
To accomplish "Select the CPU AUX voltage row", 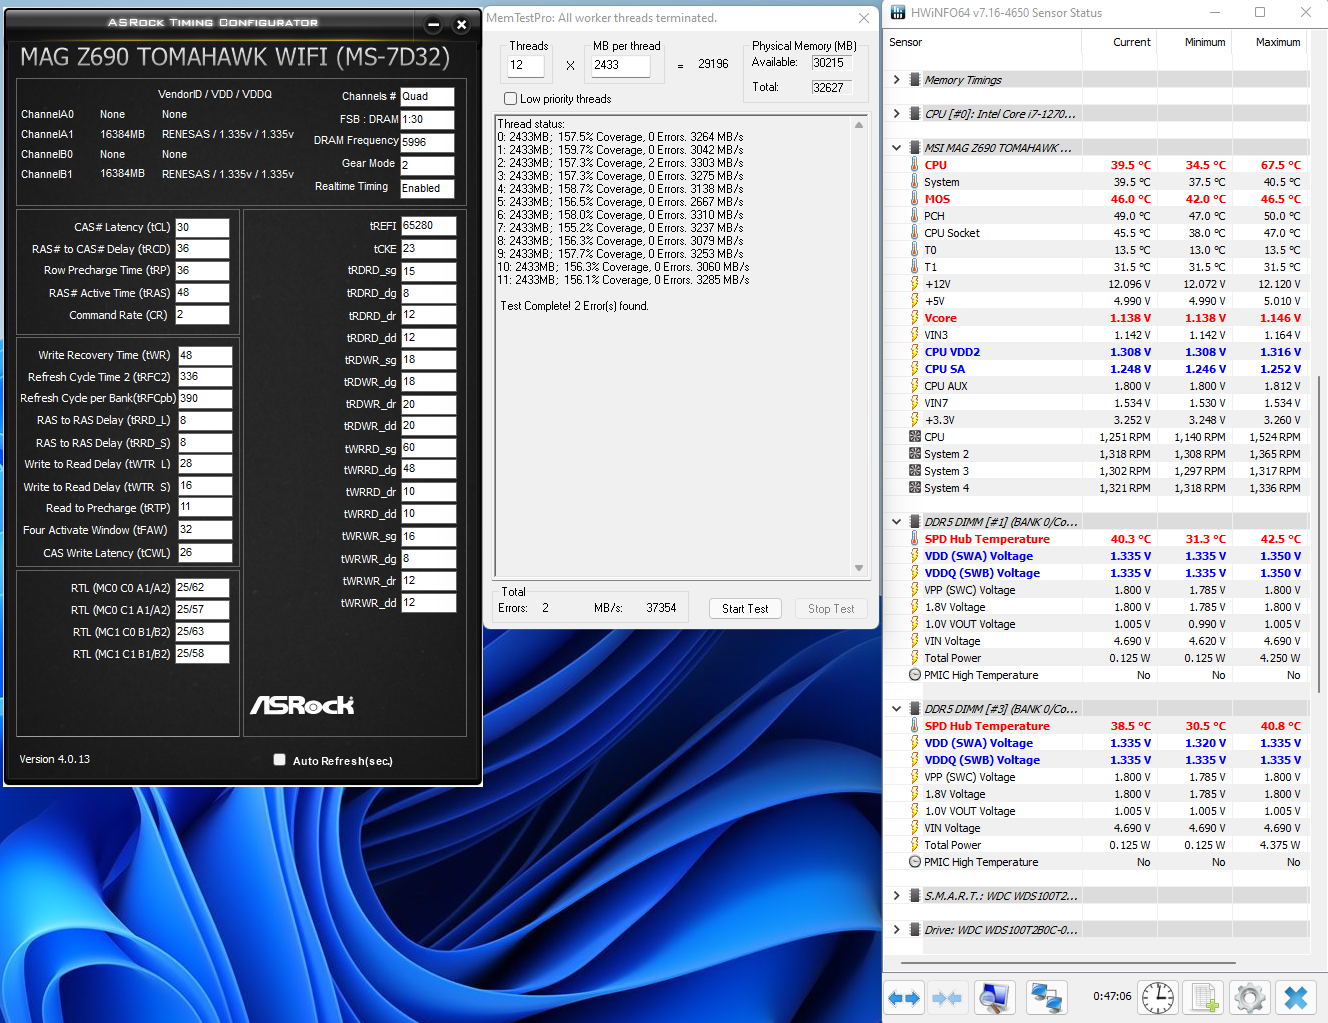I will click(x=1097, y=386).
